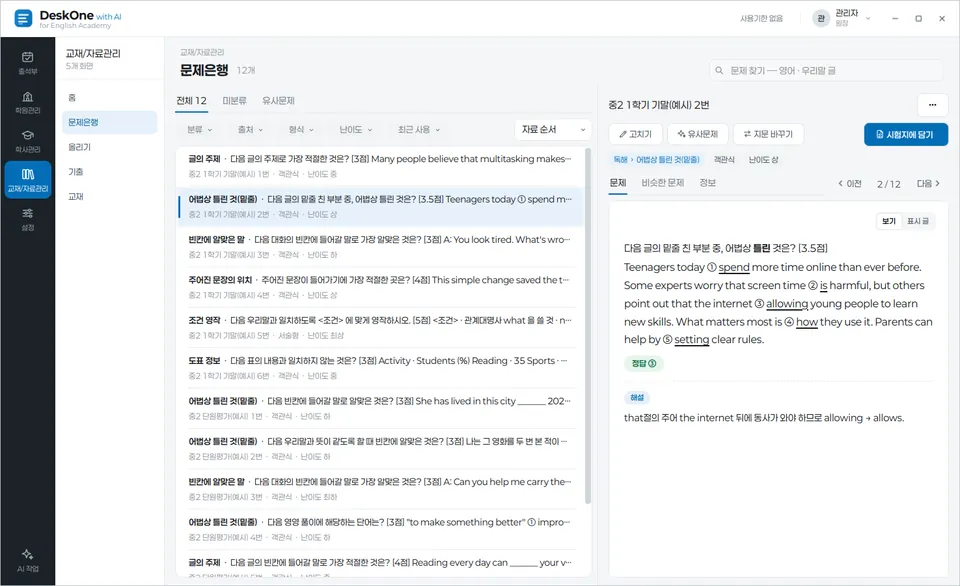Screen dimensions: 960x586
Task: Expand the 형식 filter dropdown
Action: [x=301, y=130]
